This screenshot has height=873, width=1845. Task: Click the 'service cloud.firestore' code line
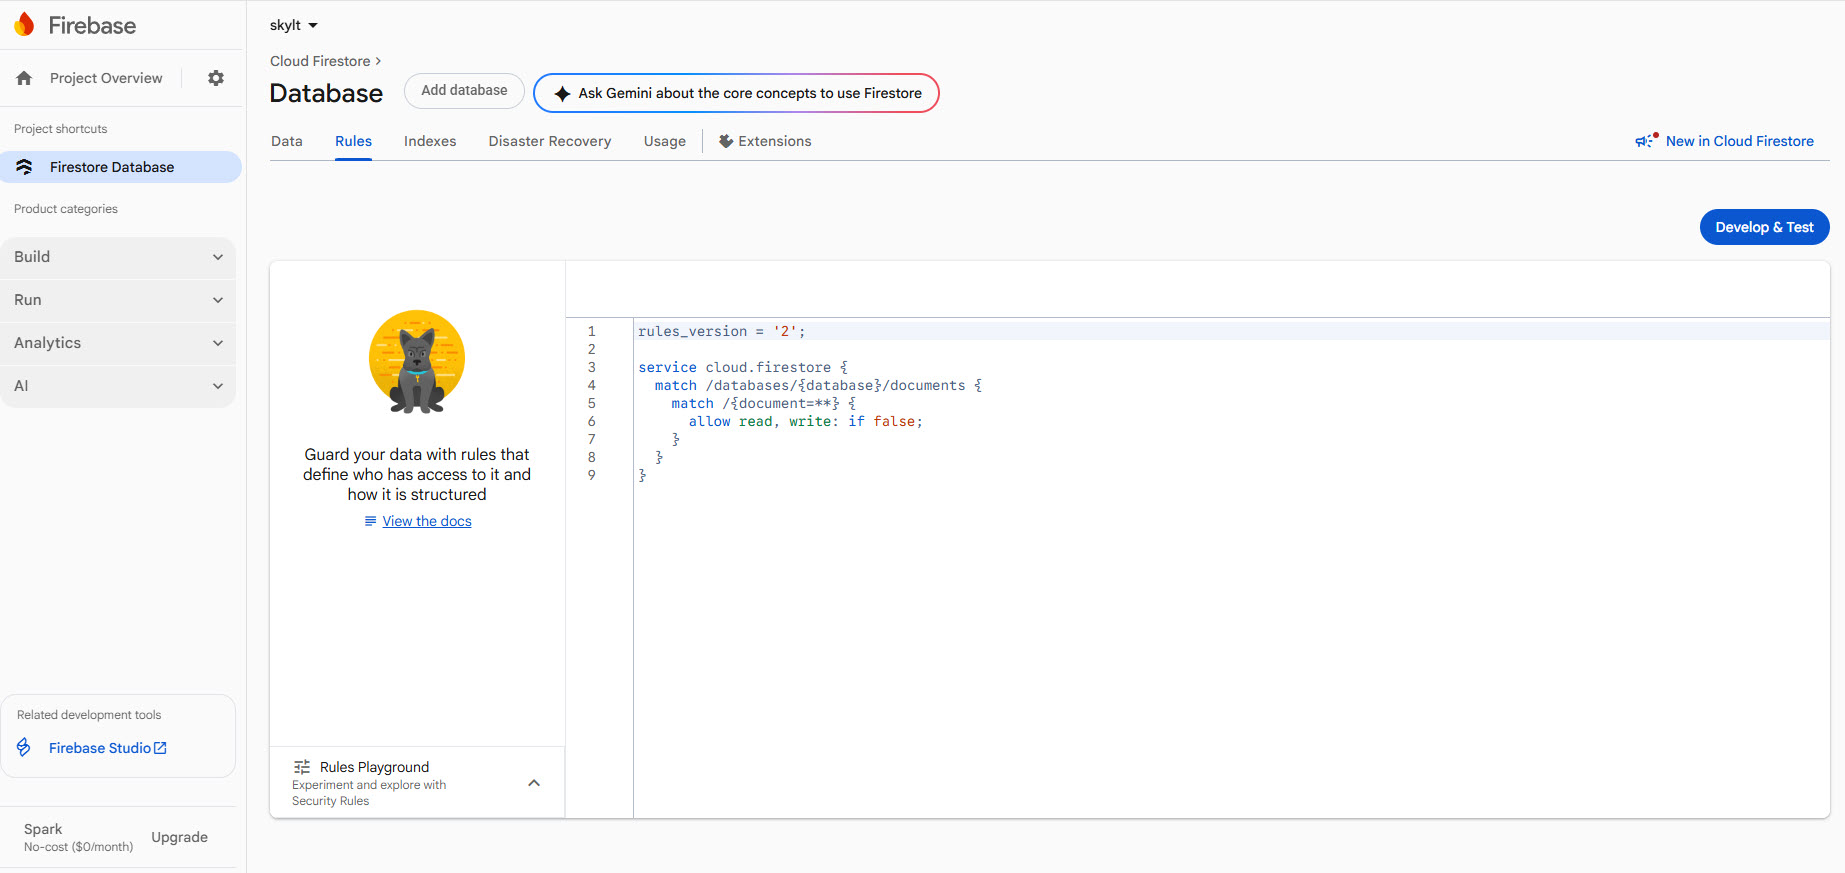pyautogui.click(x=743, y=367)
